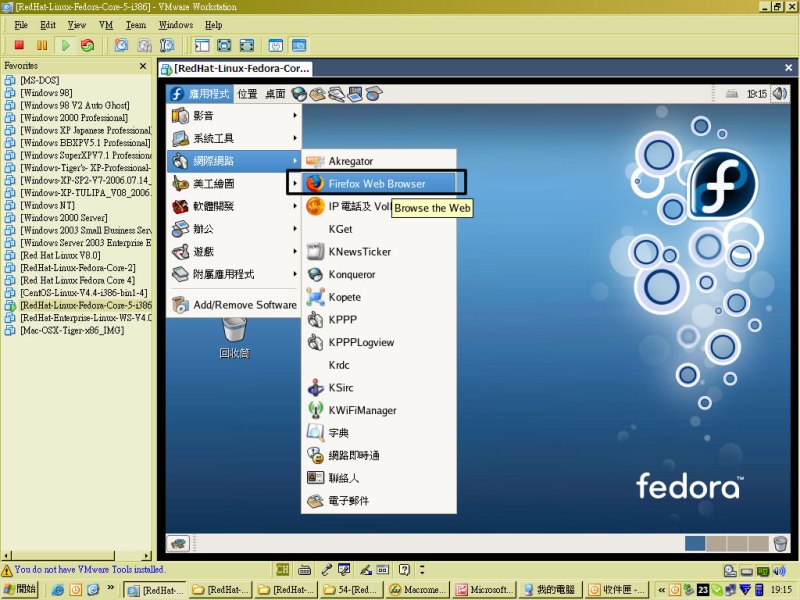This screenshot has height=600, width=800.
Task: Open Akregator from the Internet submenu
Action: 379,161
